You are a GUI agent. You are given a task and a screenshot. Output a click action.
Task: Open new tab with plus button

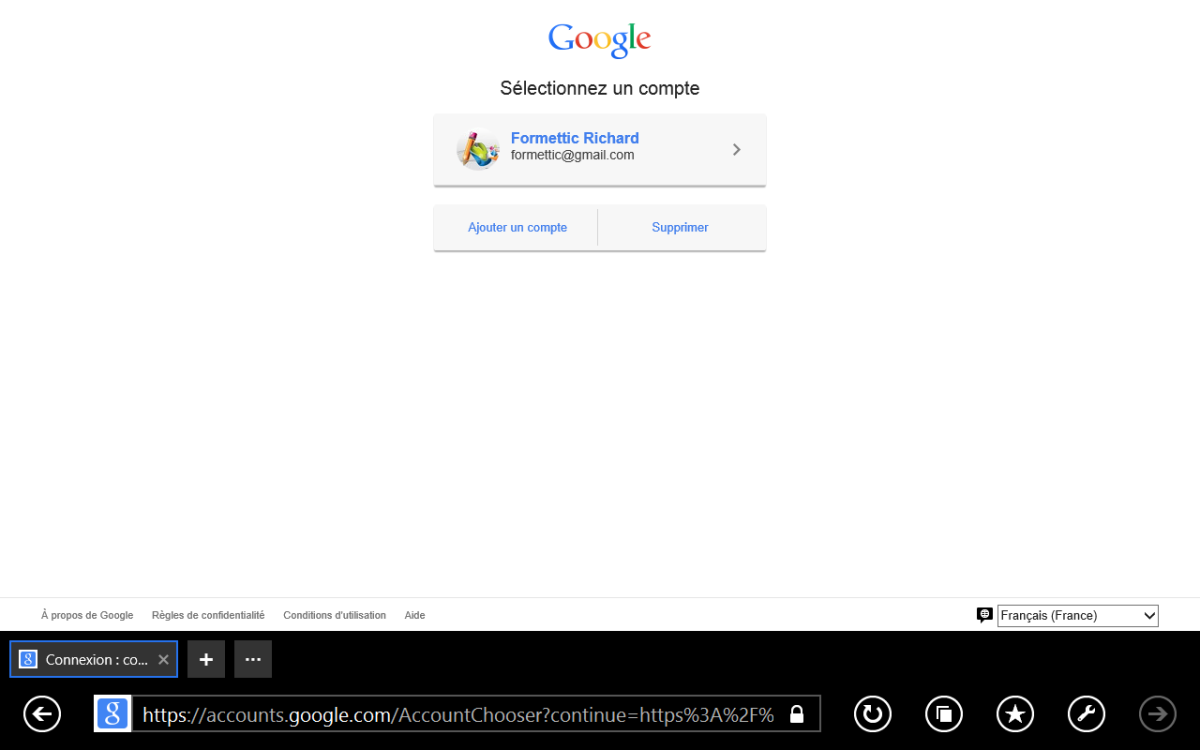(206, 660)
